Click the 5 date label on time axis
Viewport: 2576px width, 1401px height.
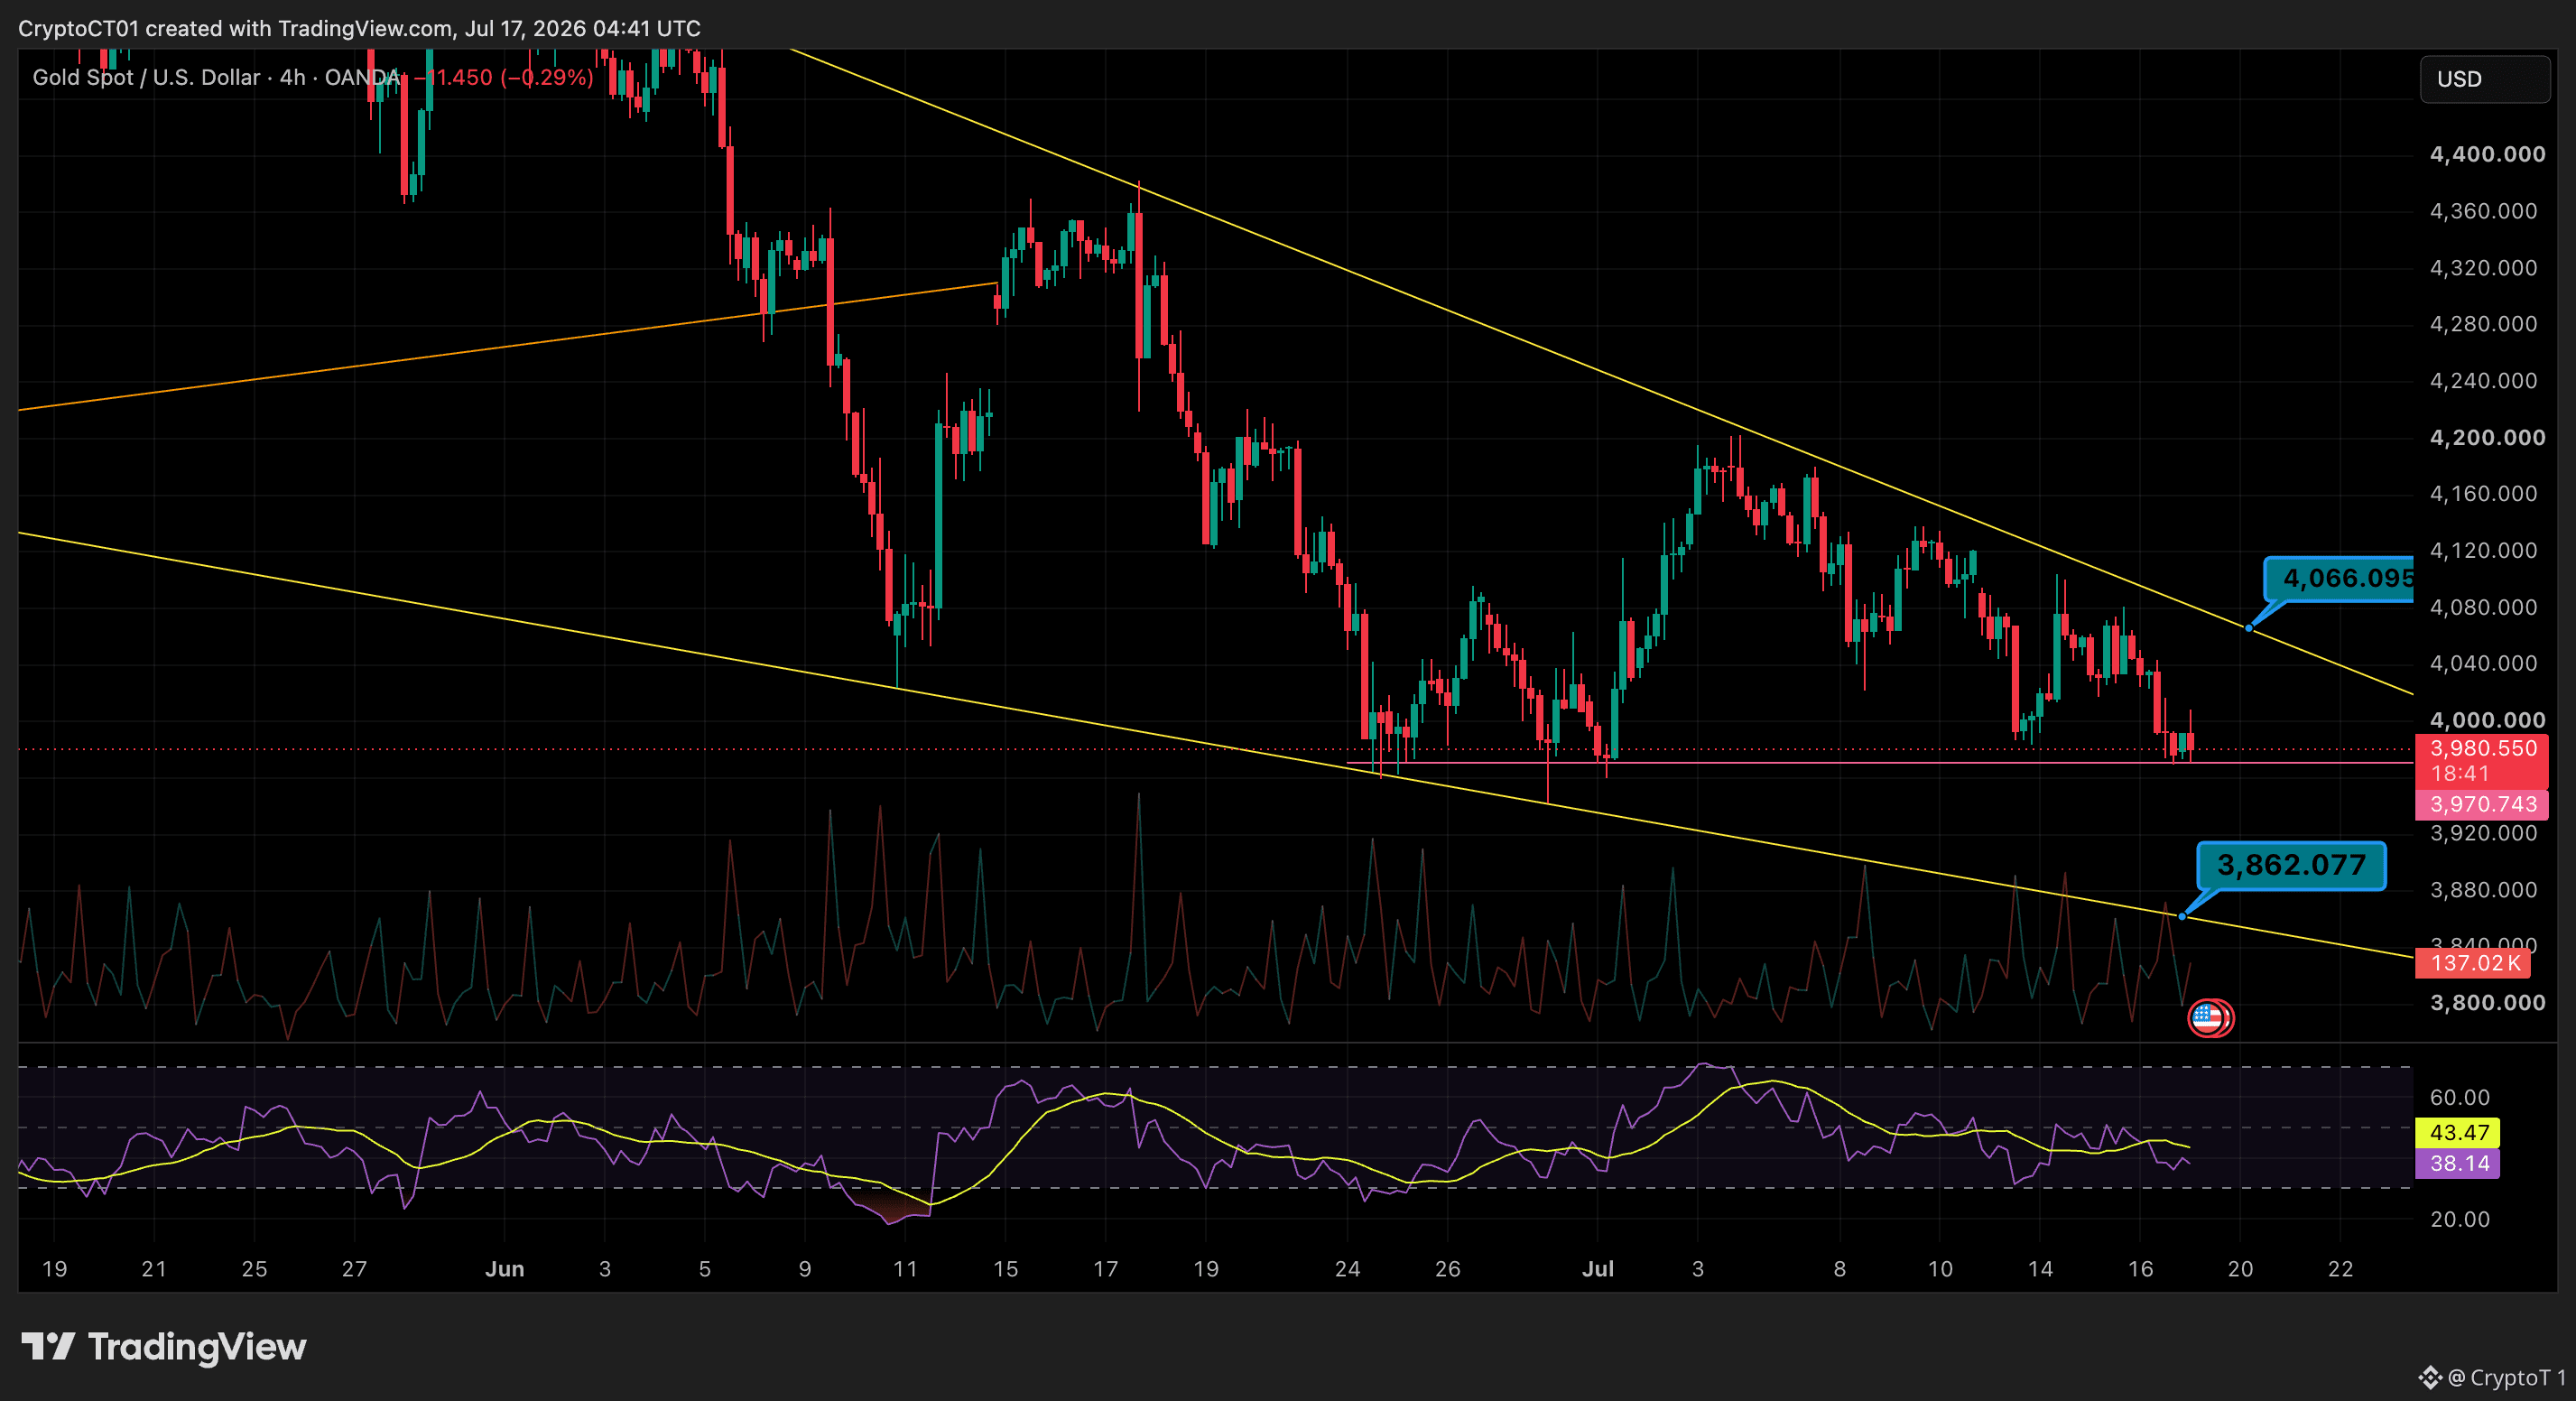coord(704,1269)
